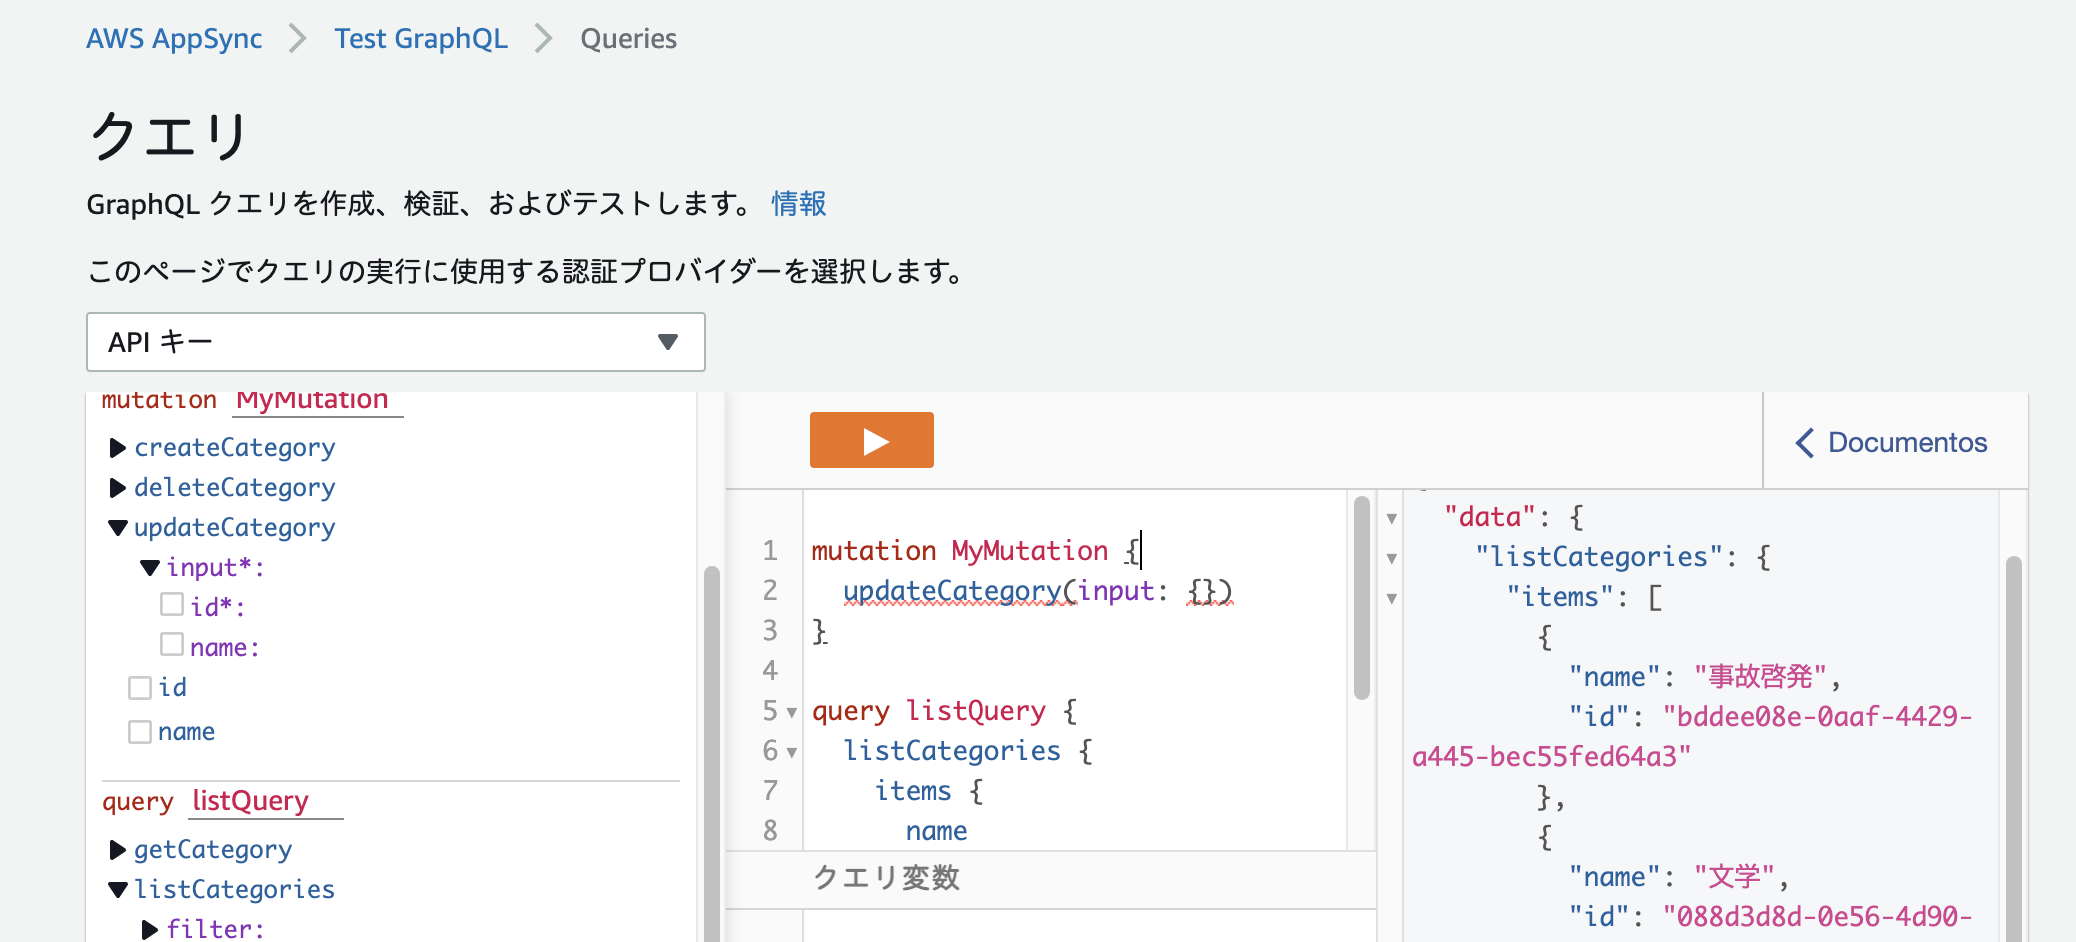This screenshot has width=2076, height=942.
Task: Run the query with the orange play button
Action: coord(871,440)
